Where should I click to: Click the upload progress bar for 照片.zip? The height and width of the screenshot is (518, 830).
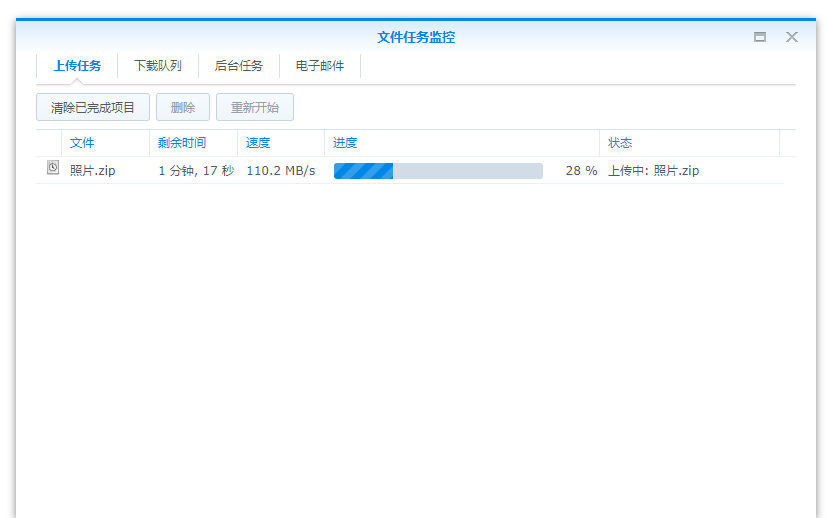point(438,171)
